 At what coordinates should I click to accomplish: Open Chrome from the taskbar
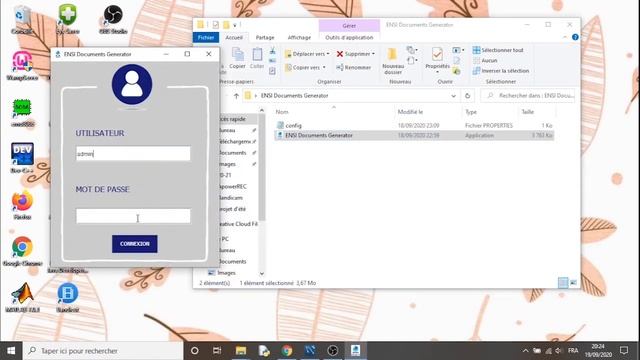pos(287,351)
